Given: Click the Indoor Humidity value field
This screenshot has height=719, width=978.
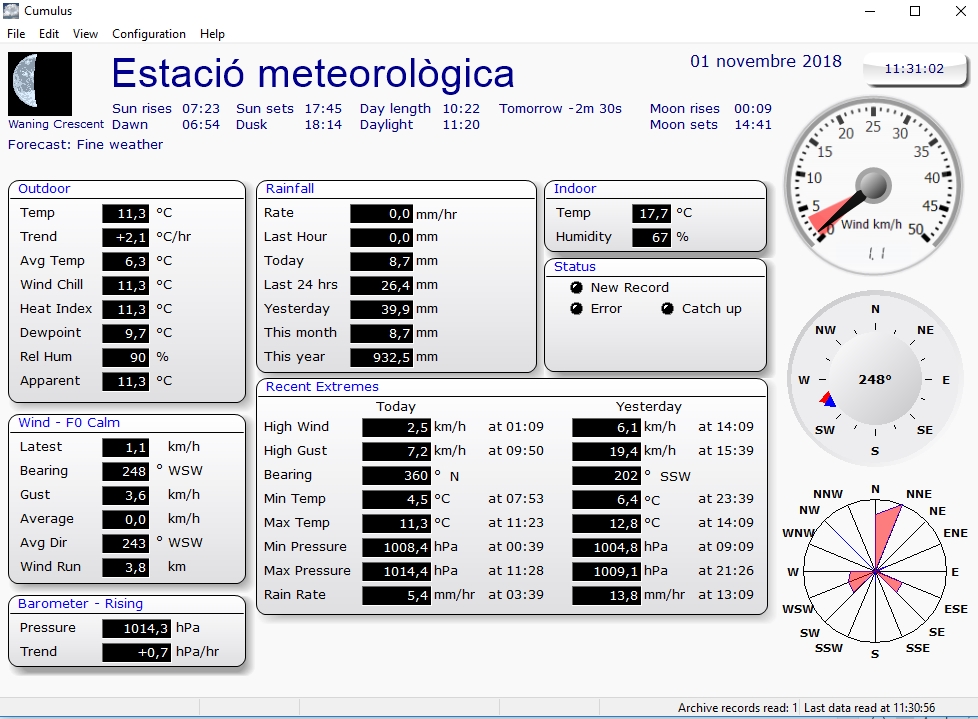Looking at the screenshot, I should pos(651,237).
